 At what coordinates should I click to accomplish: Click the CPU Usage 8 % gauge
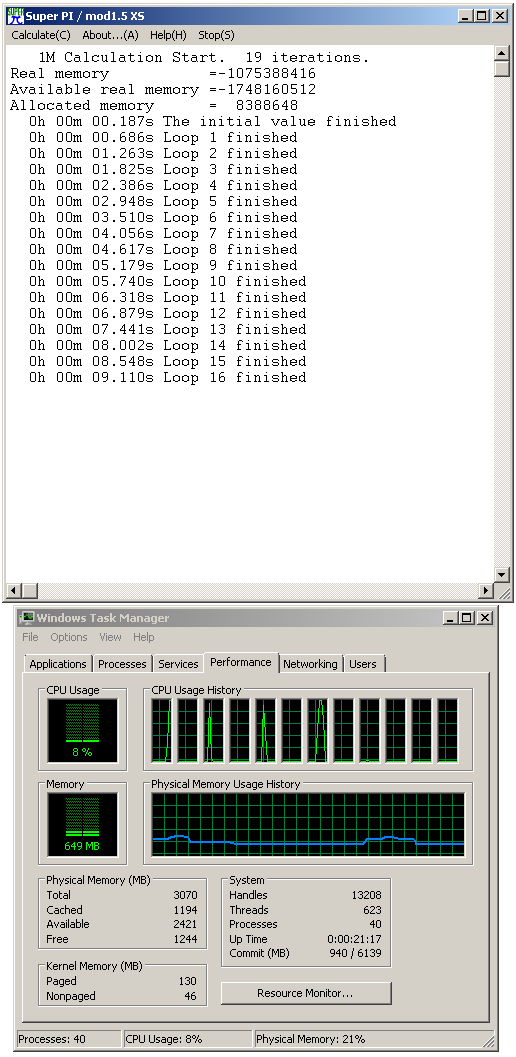[82, 731]
